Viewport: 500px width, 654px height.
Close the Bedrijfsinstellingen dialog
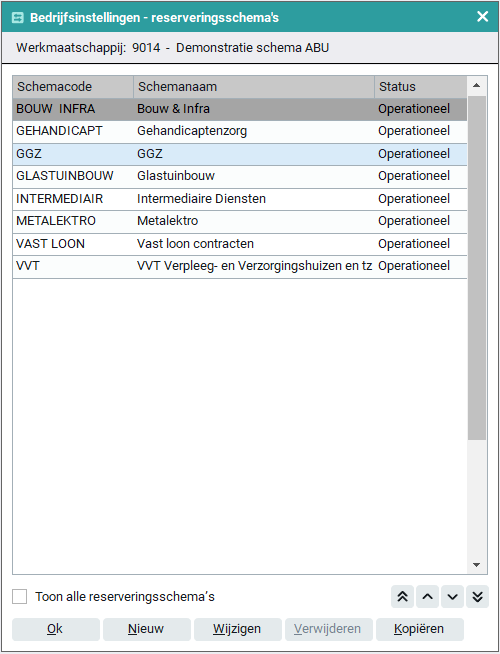point(482,17)
